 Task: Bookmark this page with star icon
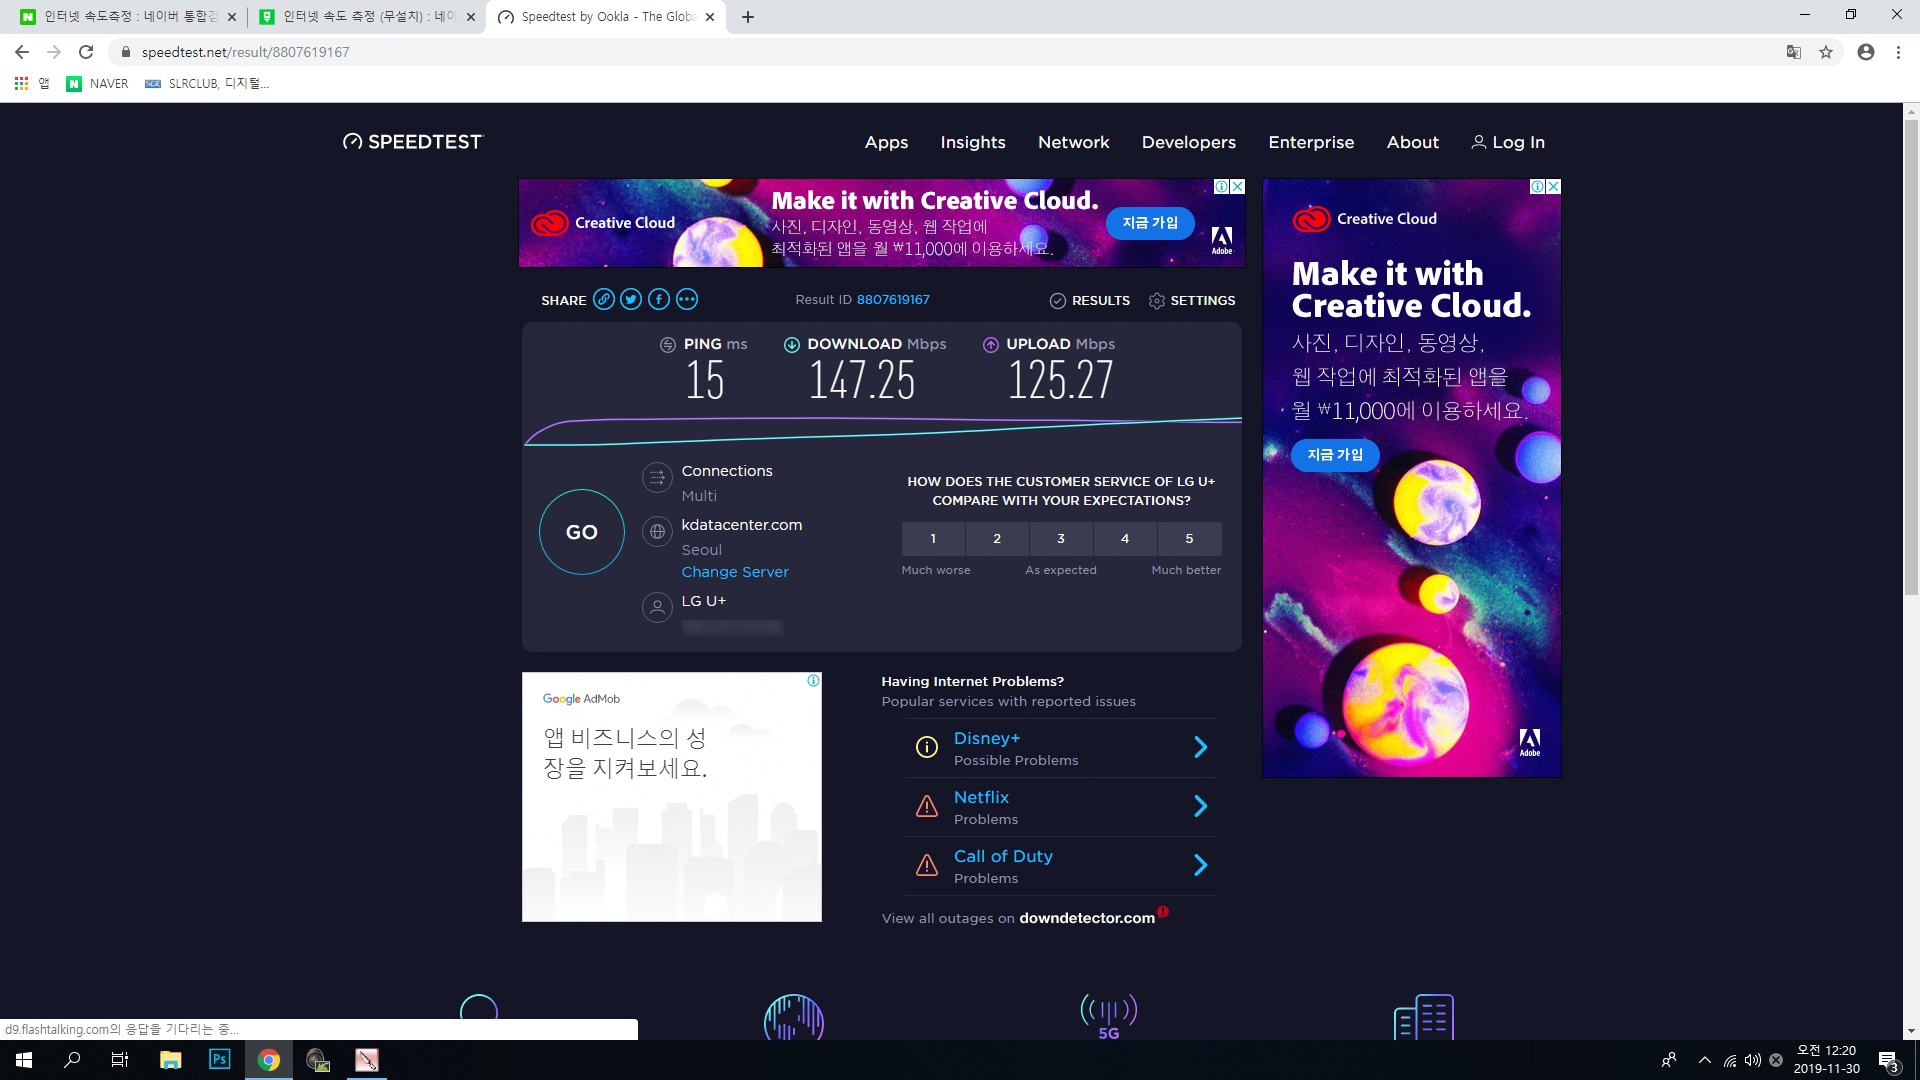point(1826,52)
